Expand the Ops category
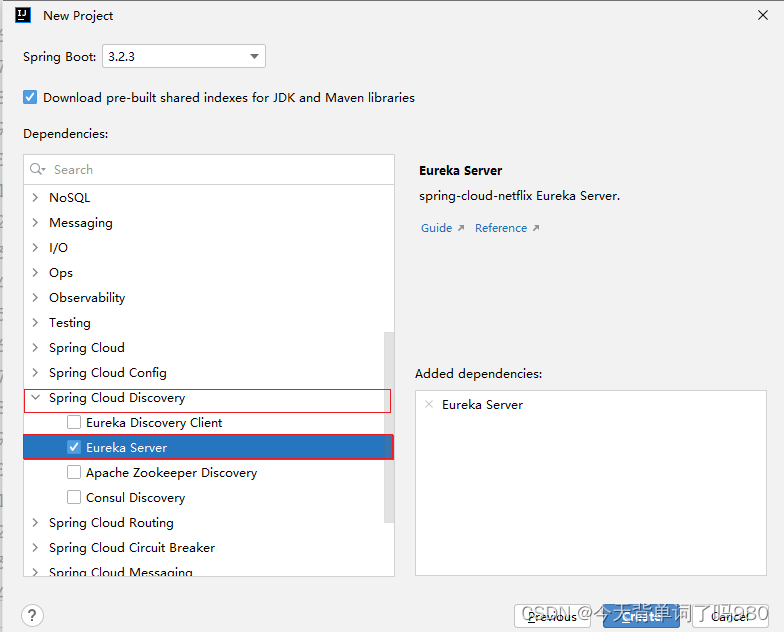Image resolution: width=784 pixels, height=632 pixels. pyautogui.click(x=35, y=272)
